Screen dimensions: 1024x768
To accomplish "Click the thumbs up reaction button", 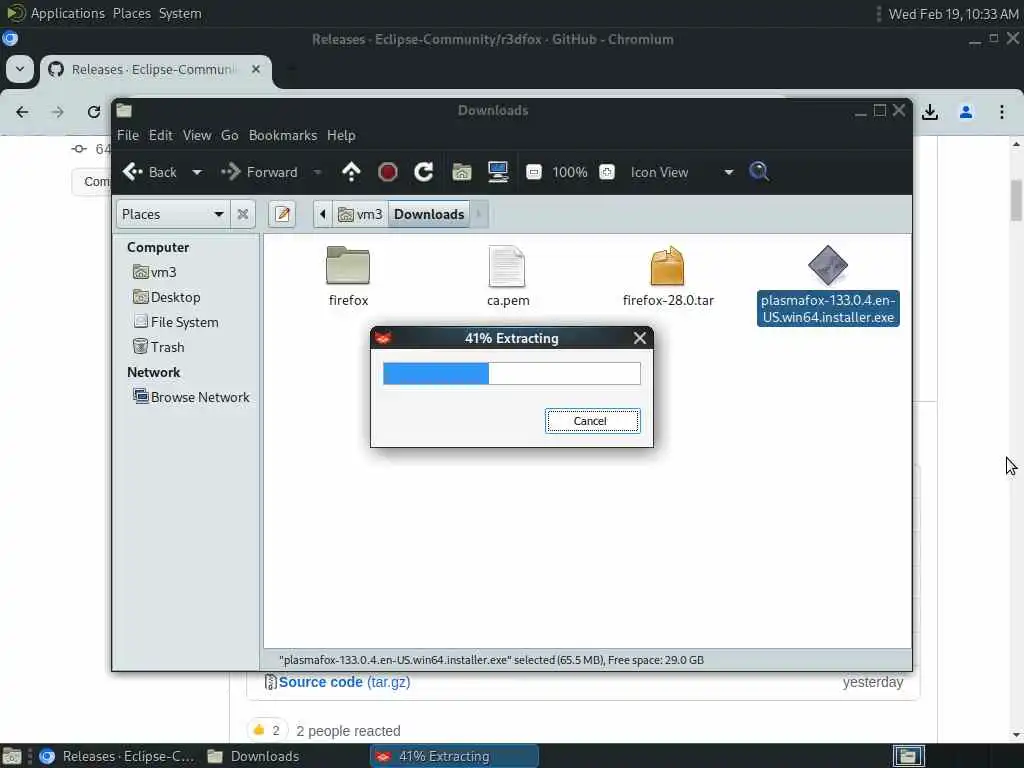I will click(267, 730).
